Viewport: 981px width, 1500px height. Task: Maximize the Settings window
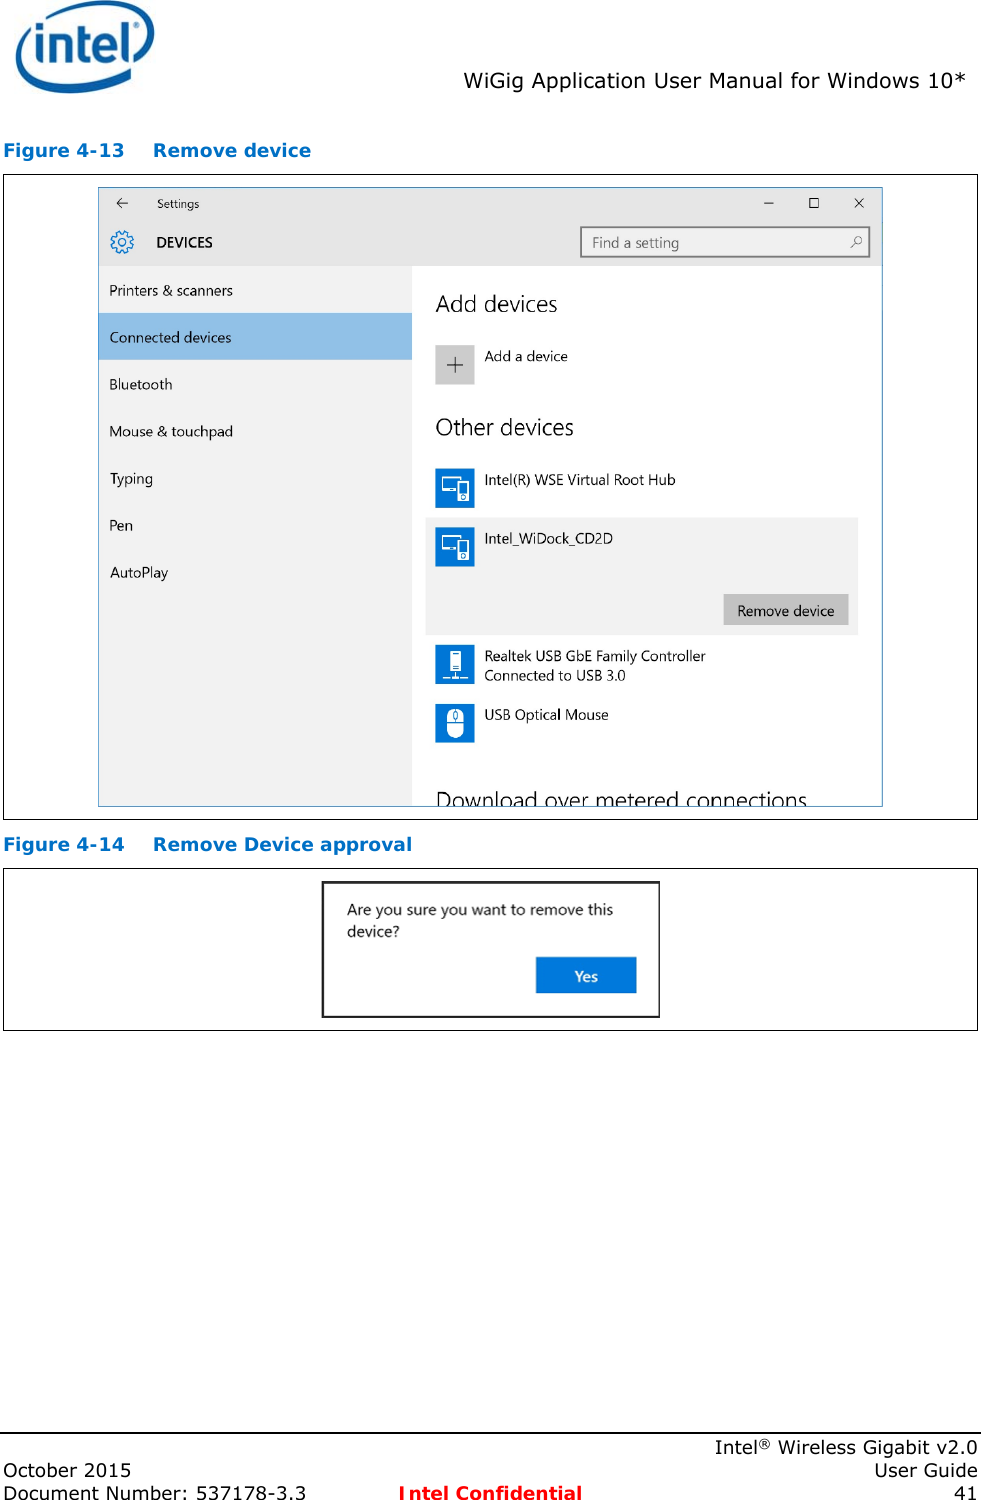click(x=814, y=203)
